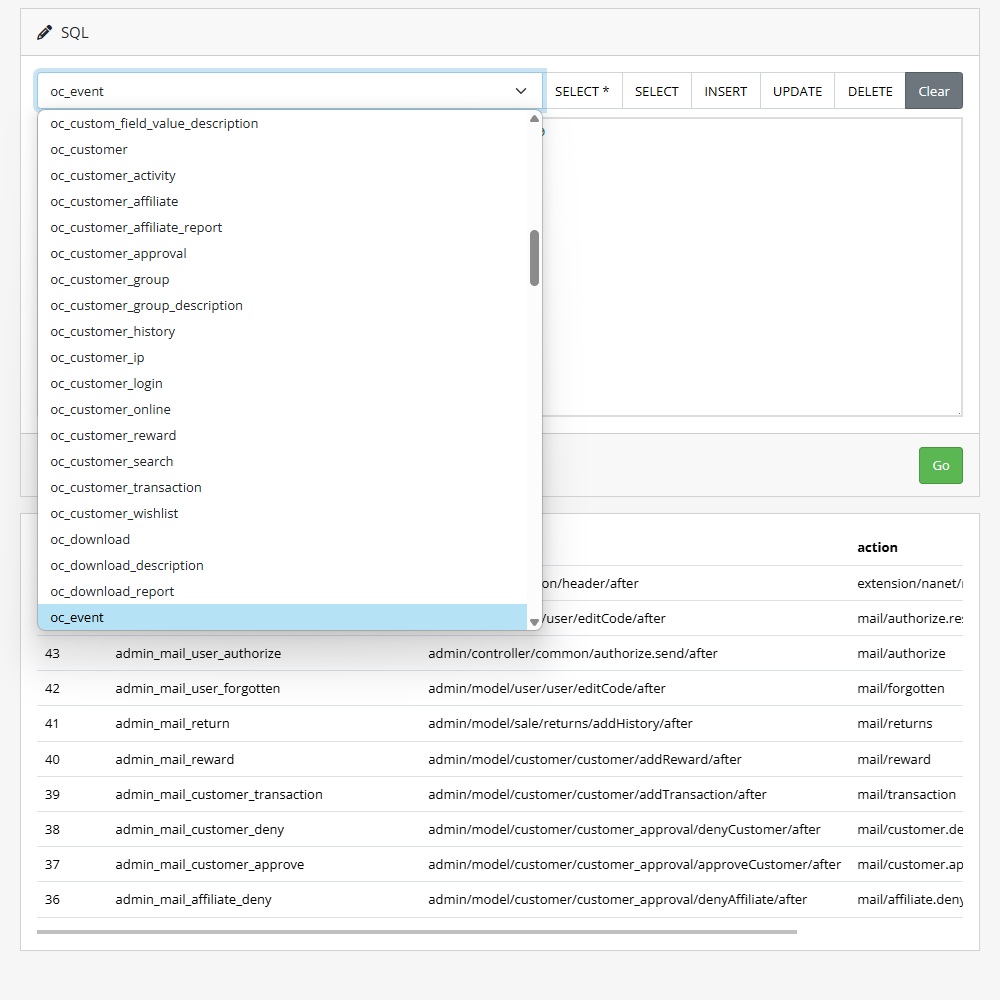The image size is (1000, 1000).
Task: Select oc_customer from the table list
Action: pos(89,150)
